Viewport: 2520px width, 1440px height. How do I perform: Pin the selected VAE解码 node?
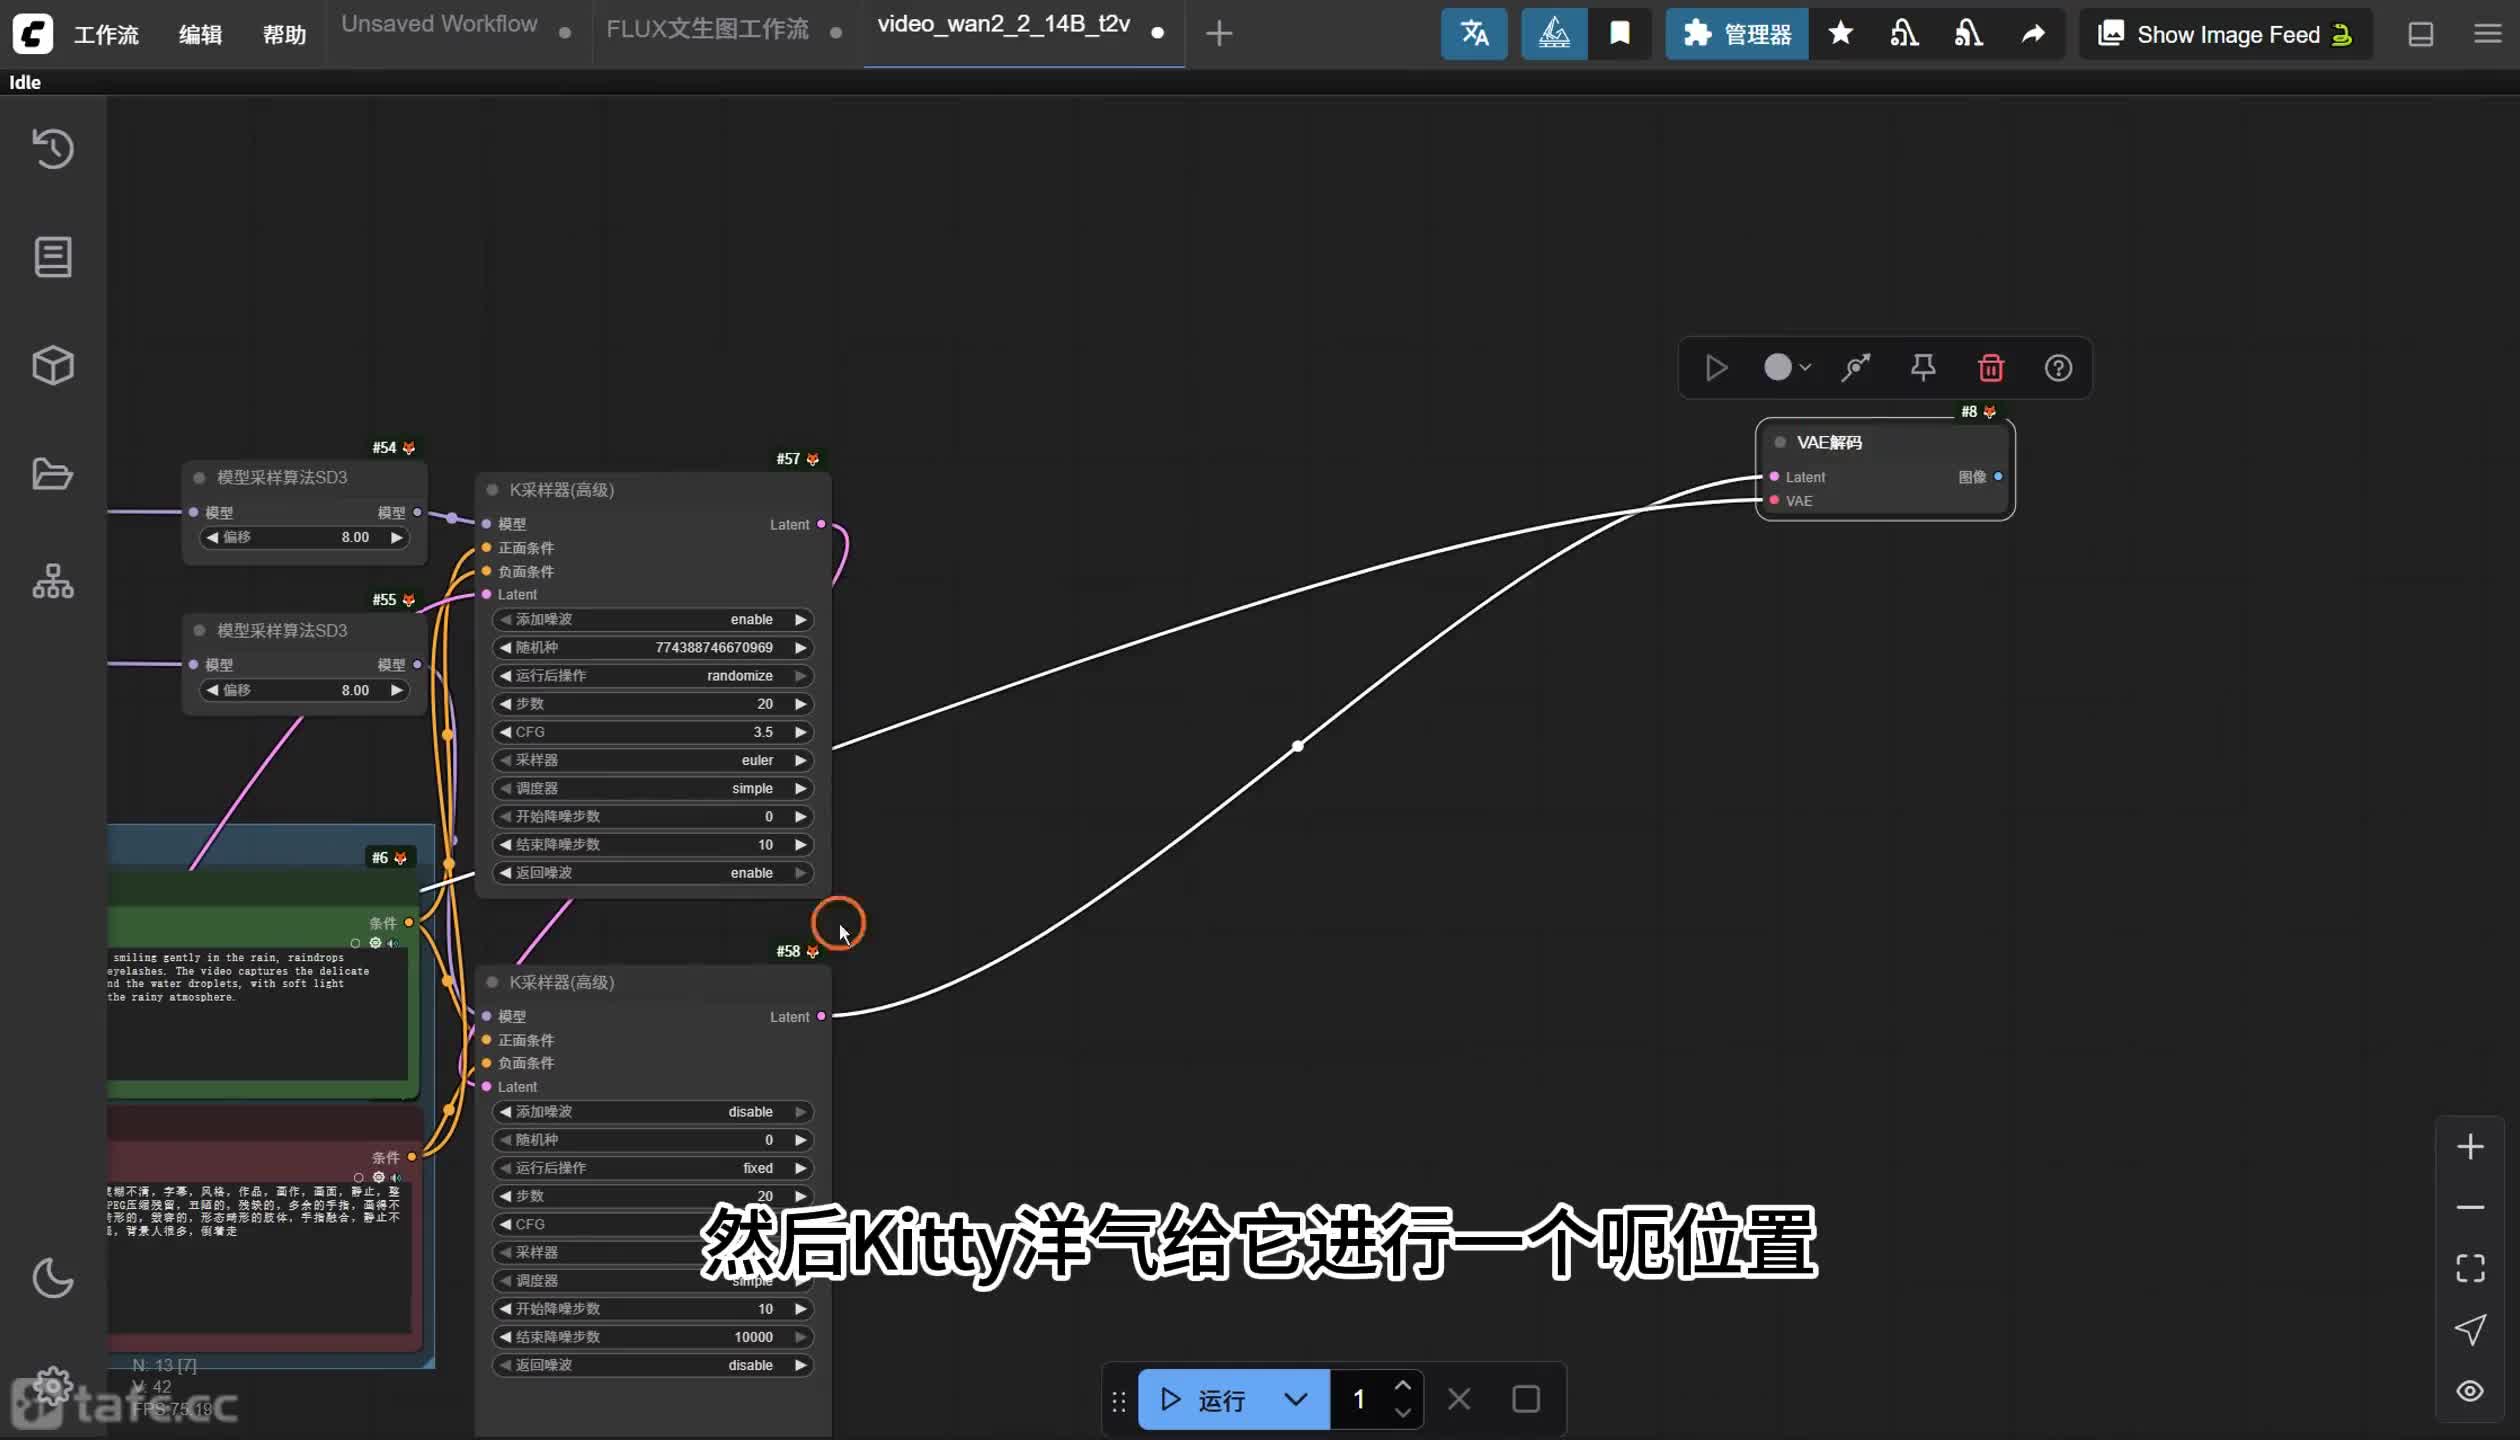click(1923, 368)
